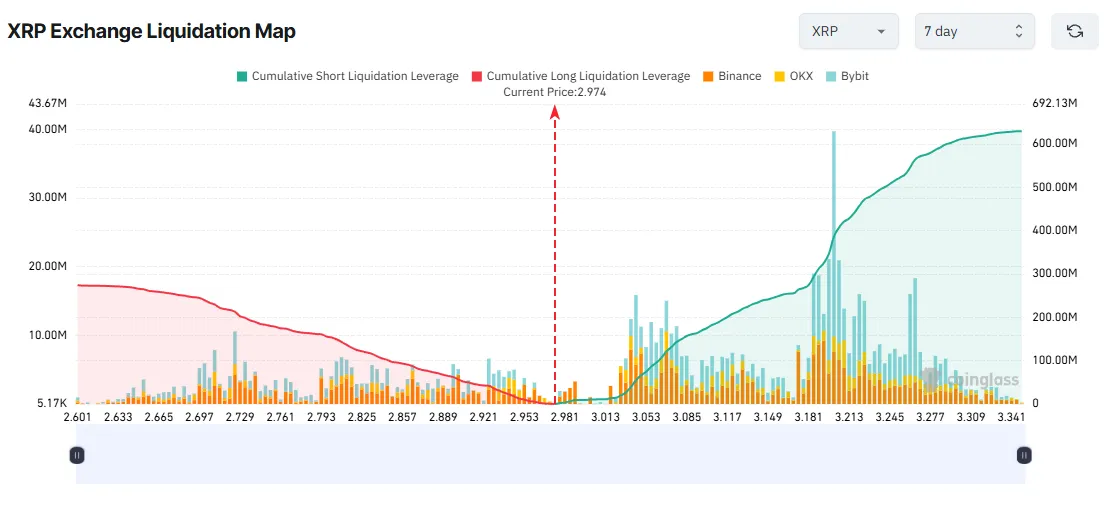Click the 2.981 x-axis price label
The image size is (1104, 509).
coord(566,417)
